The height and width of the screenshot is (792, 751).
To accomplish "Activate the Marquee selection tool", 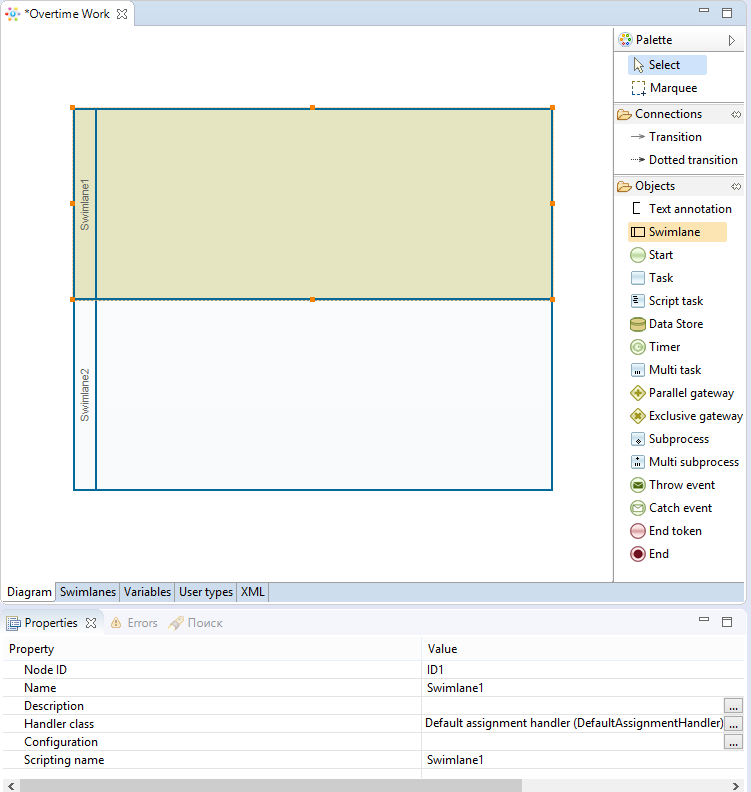I will (x=671, y=88).
